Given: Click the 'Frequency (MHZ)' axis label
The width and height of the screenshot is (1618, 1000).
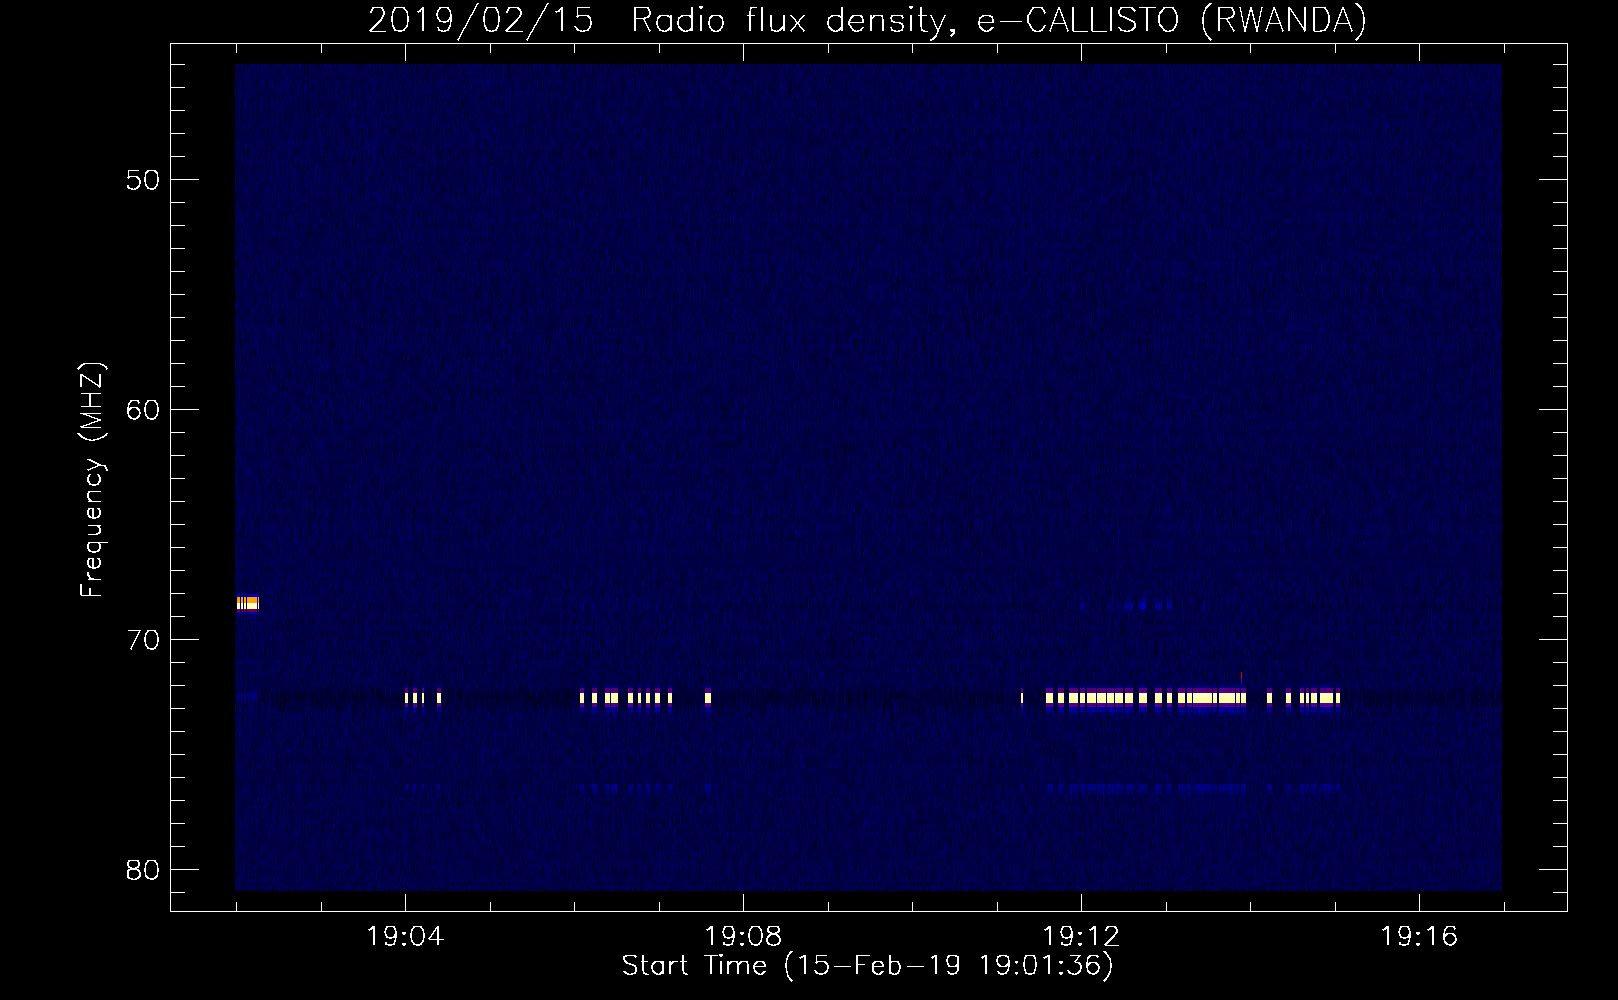Looking at the screenshot, I should [92, 479].
